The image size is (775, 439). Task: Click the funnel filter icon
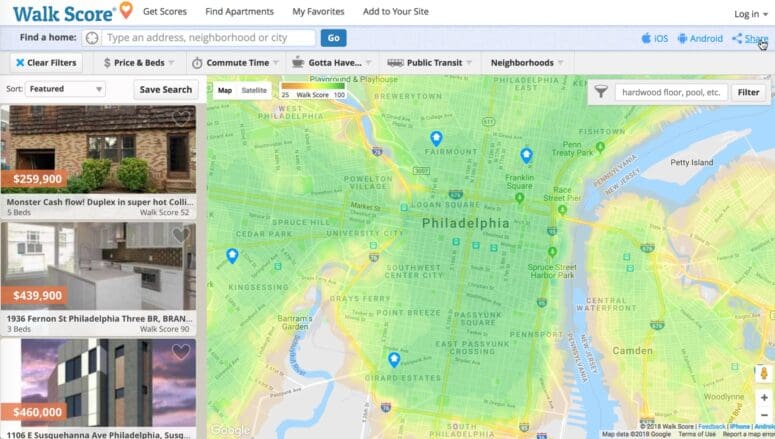click(601, 92)
